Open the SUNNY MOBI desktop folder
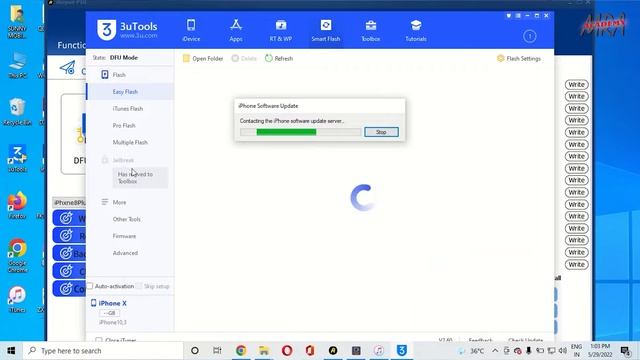 click(x=17, y=22)
